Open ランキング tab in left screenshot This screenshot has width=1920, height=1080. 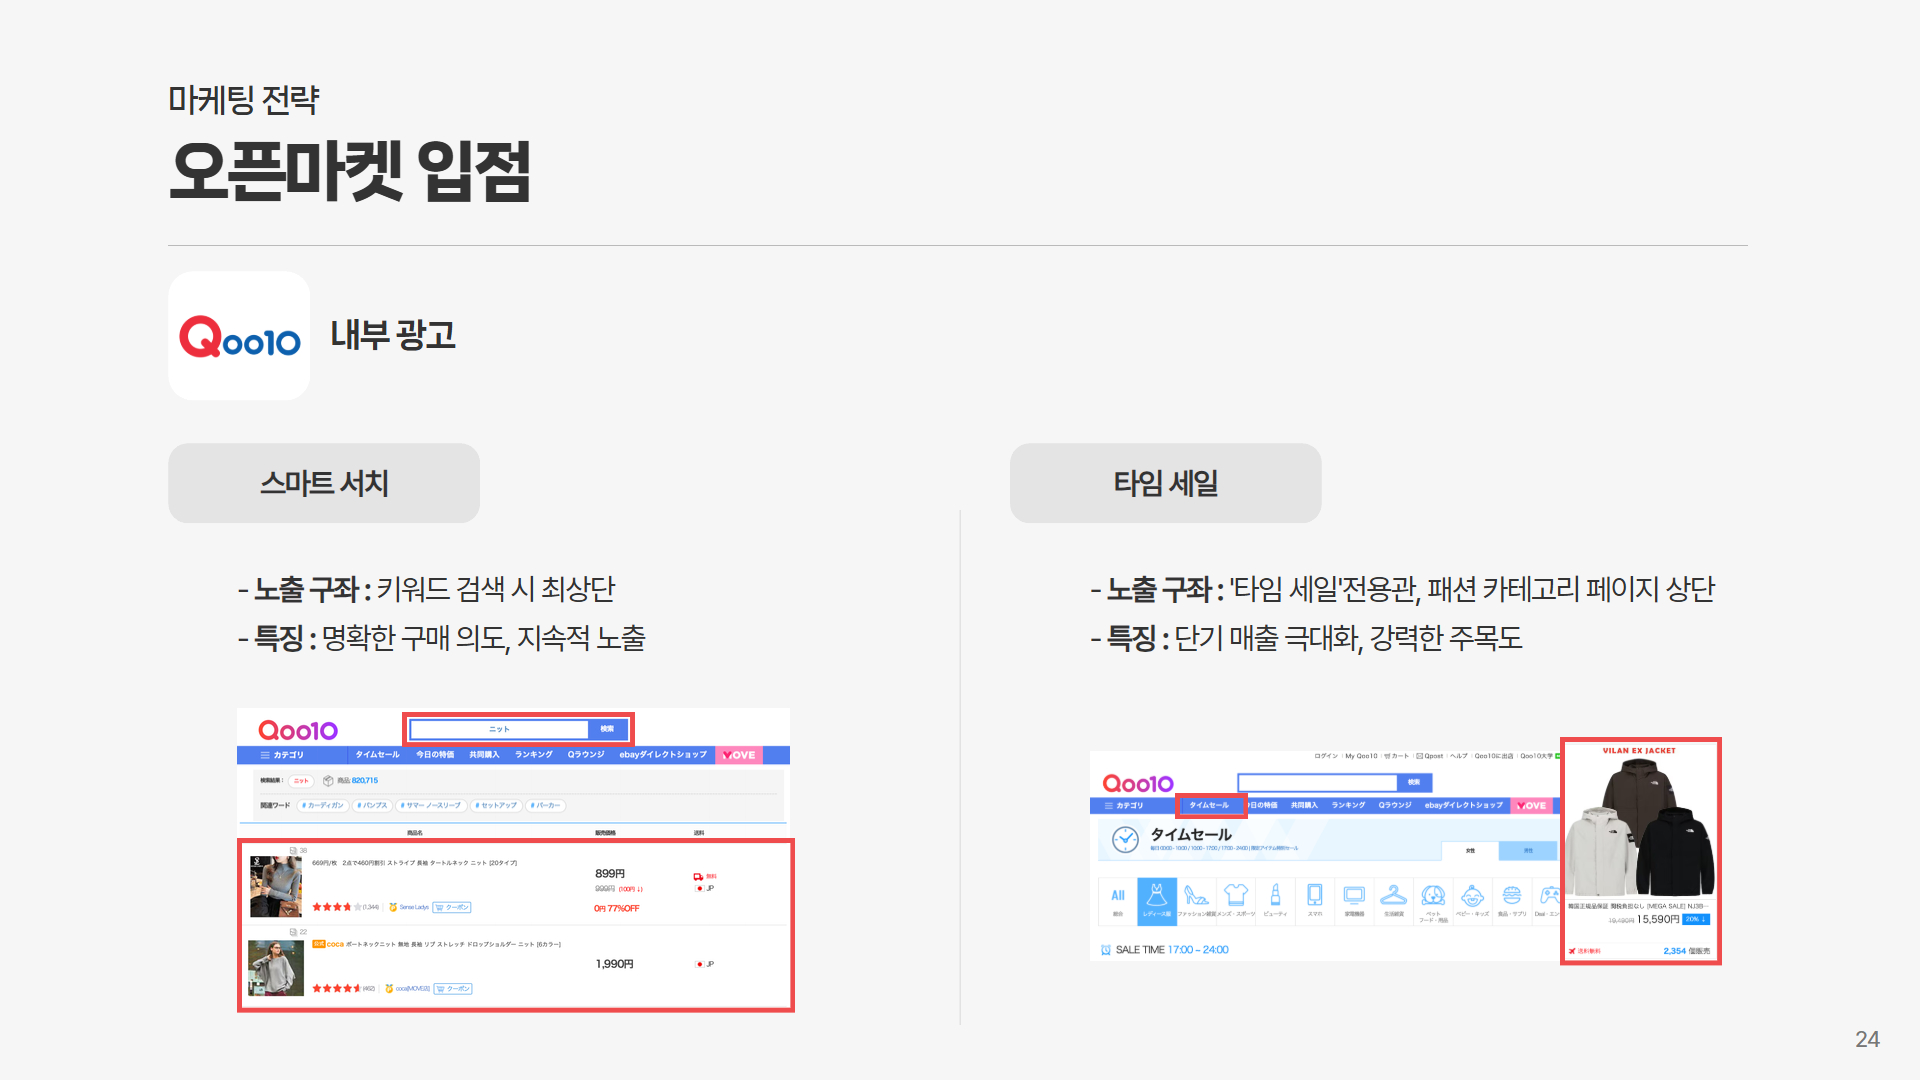point(534,755)
